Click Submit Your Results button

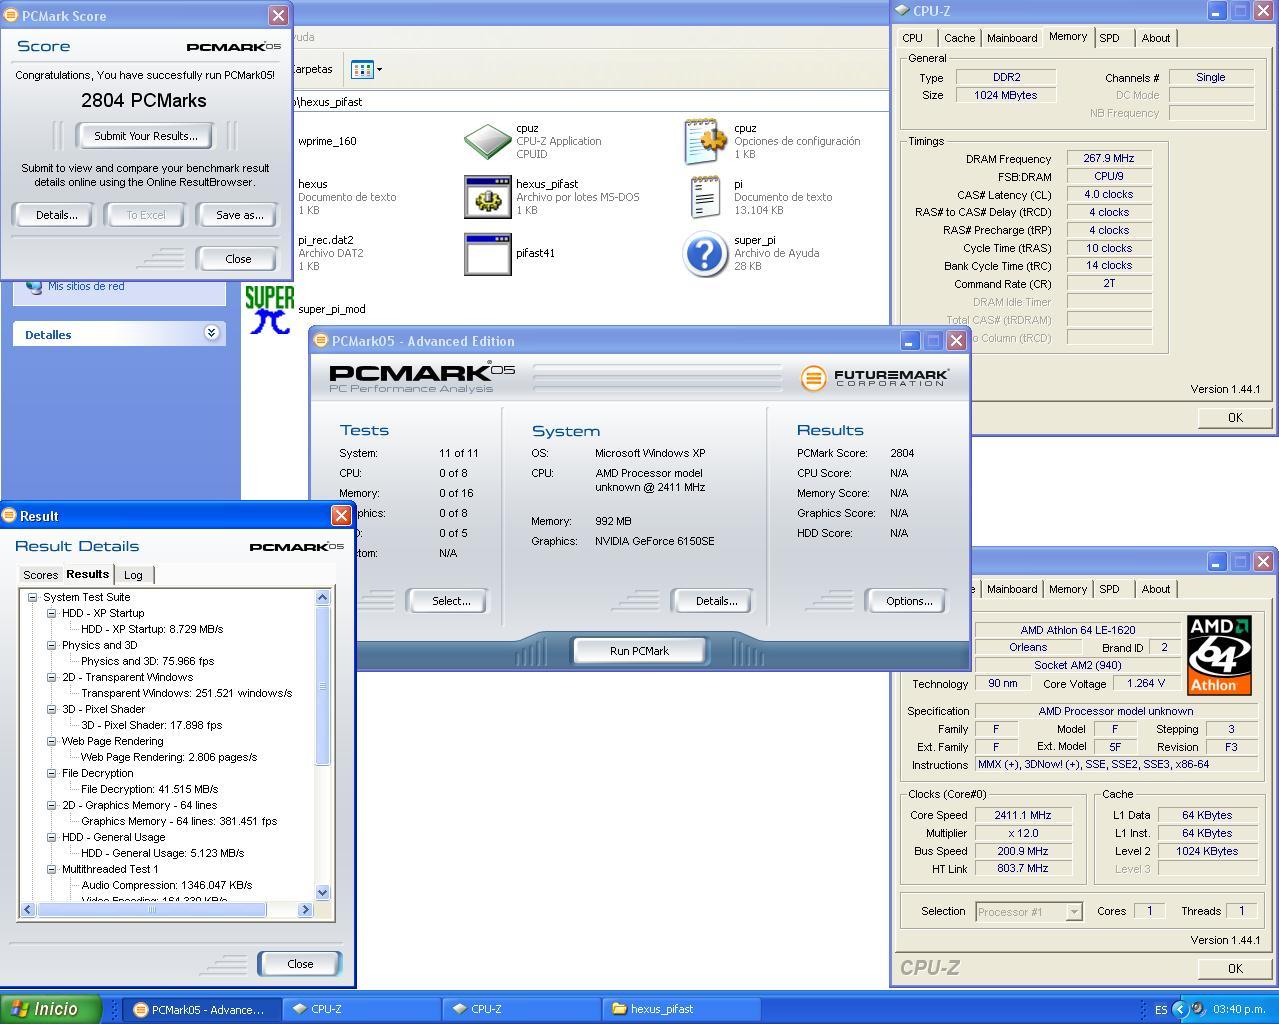point(146,136)
